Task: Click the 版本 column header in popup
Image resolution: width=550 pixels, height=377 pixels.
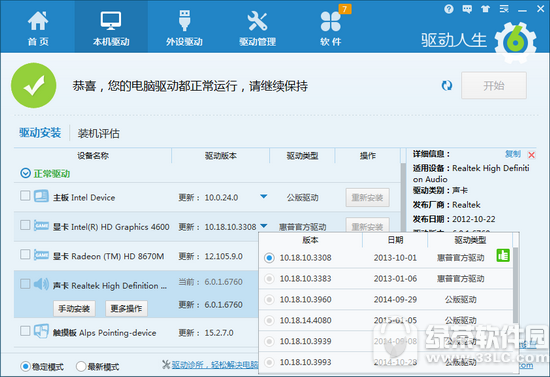Action: [x=310, y=240]
